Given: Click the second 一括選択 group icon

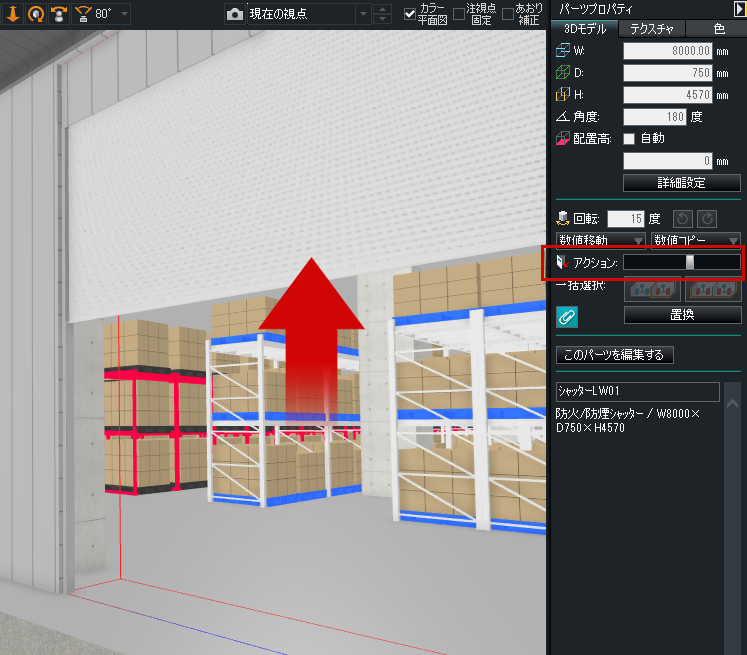Looking at the screenshot, I should point(712,289).
